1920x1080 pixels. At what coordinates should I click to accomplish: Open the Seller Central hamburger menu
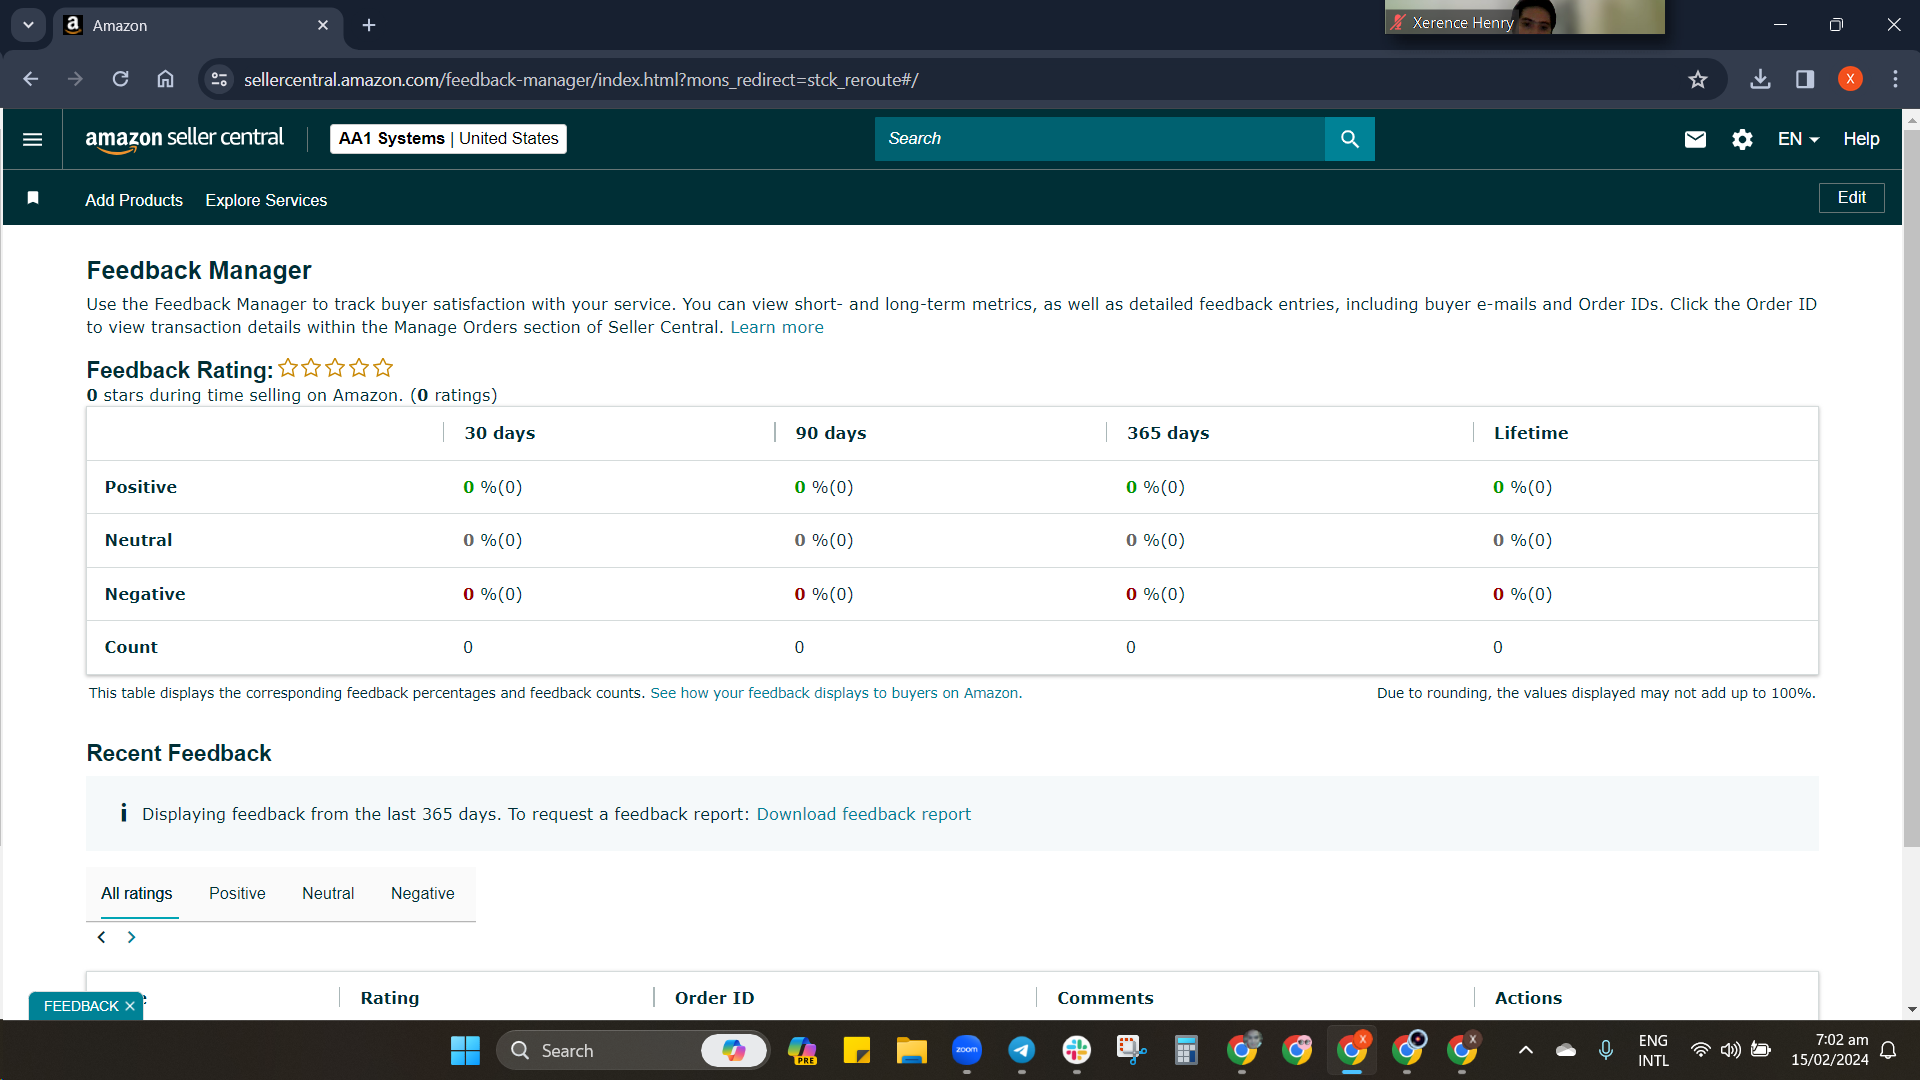(32, 139)
